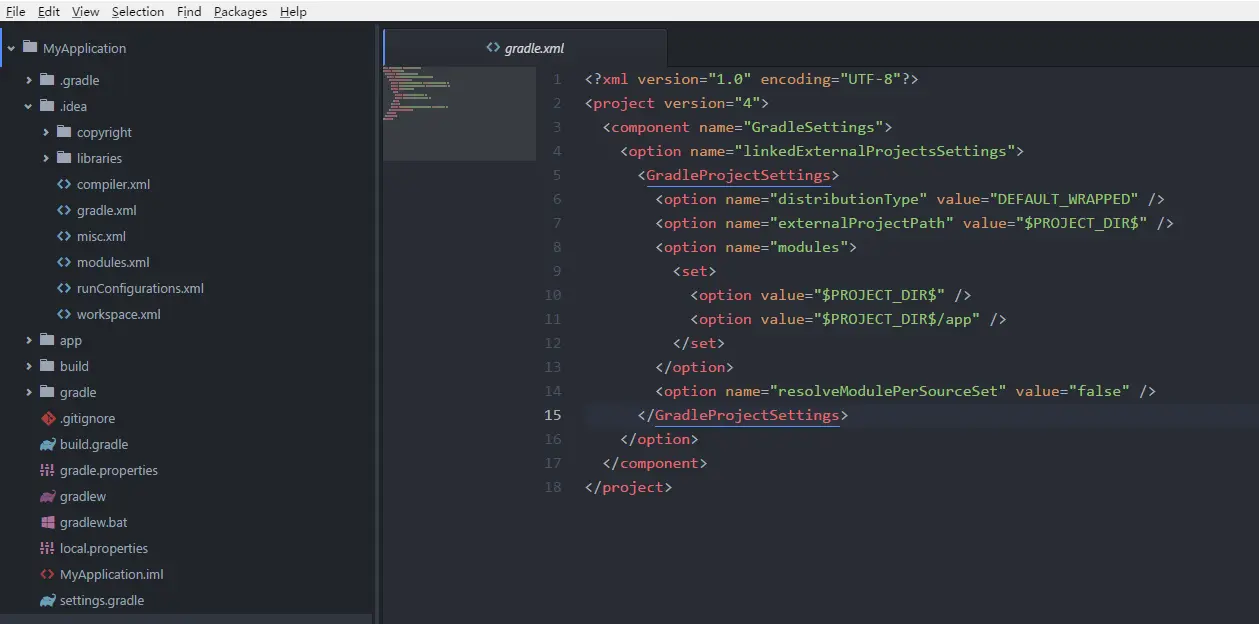Click the "DEFAULT_WRAPPED" value text
This screenshot has height=624, width=1259.
click(1064, 199)
